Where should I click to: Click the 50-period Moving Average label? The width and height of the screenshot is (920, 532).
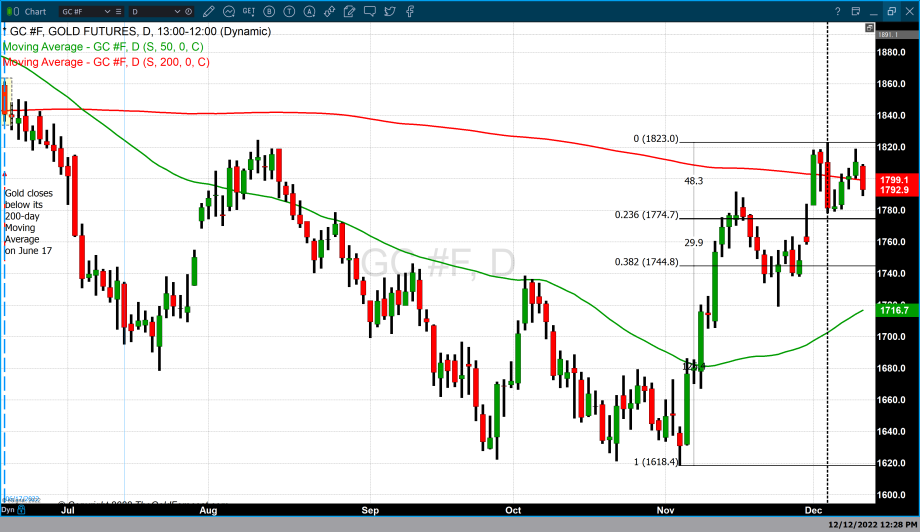coord(105,46)
